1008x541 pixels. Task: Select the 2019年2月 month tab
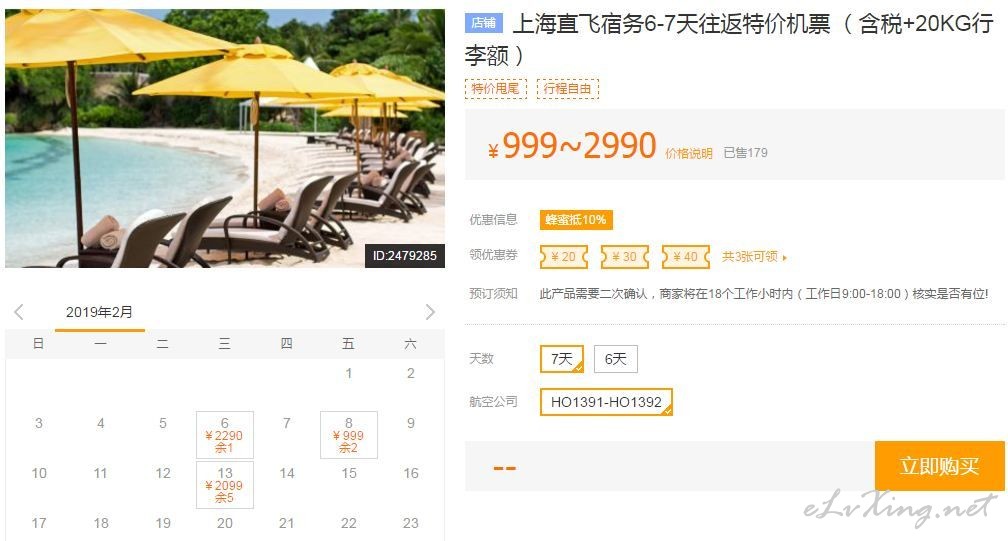pyautogui.click(x=100, y=314)
